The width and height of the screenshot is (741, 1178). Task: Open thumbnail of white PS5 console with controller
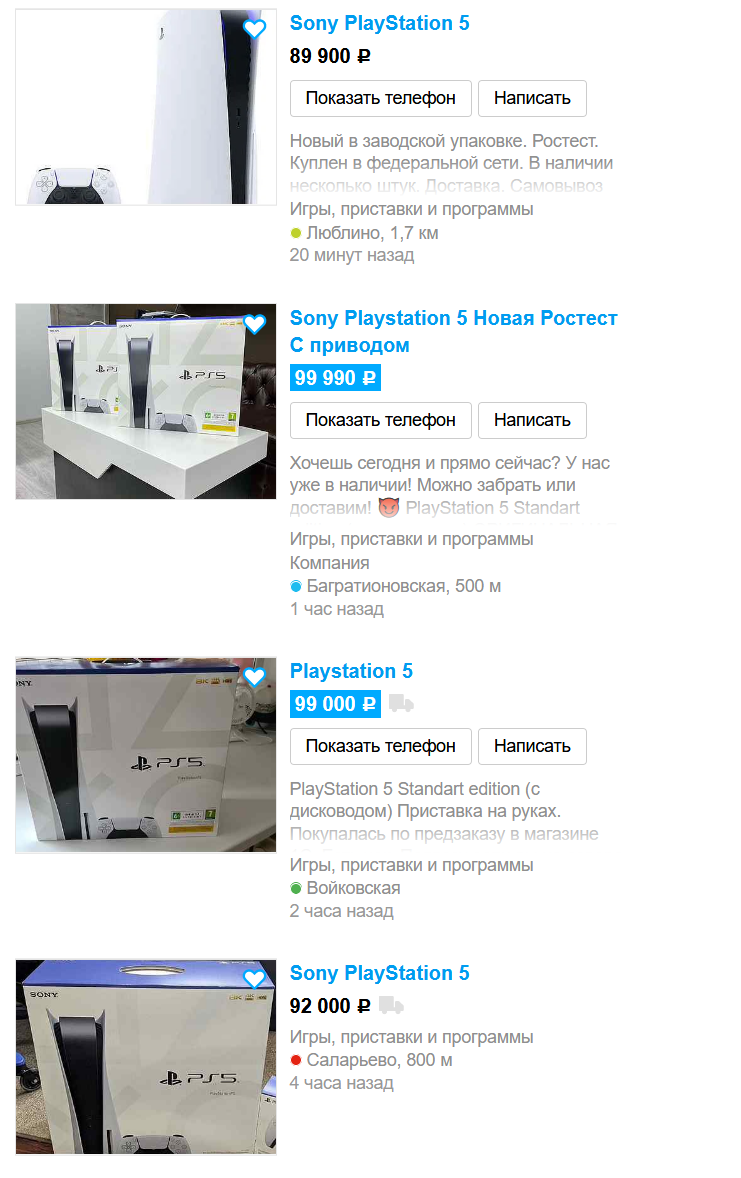[146, 107]
